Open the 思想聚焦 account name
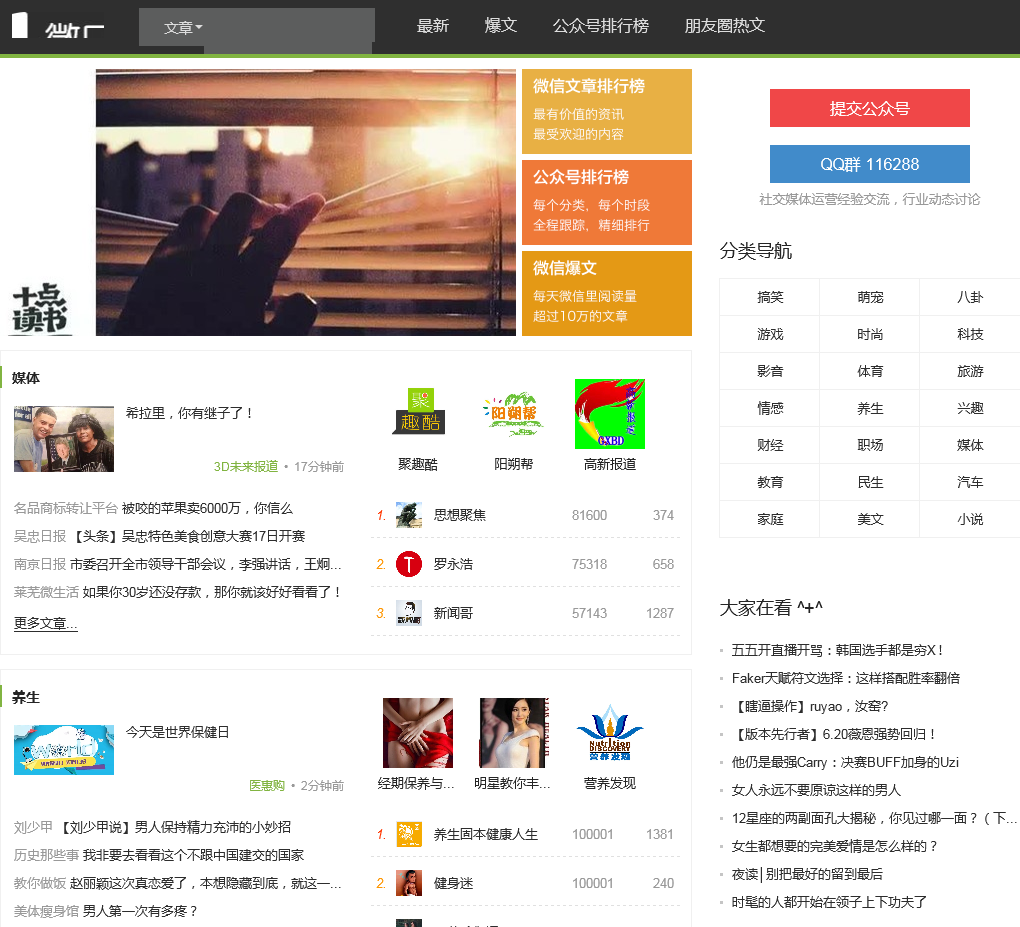 [460, 515]
